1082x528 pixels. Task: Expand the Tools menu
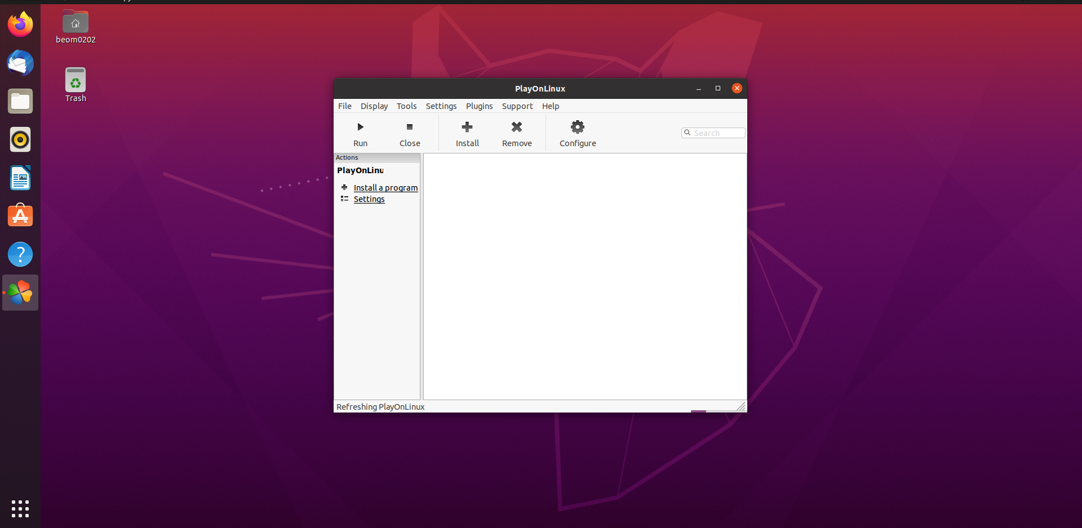406,106
